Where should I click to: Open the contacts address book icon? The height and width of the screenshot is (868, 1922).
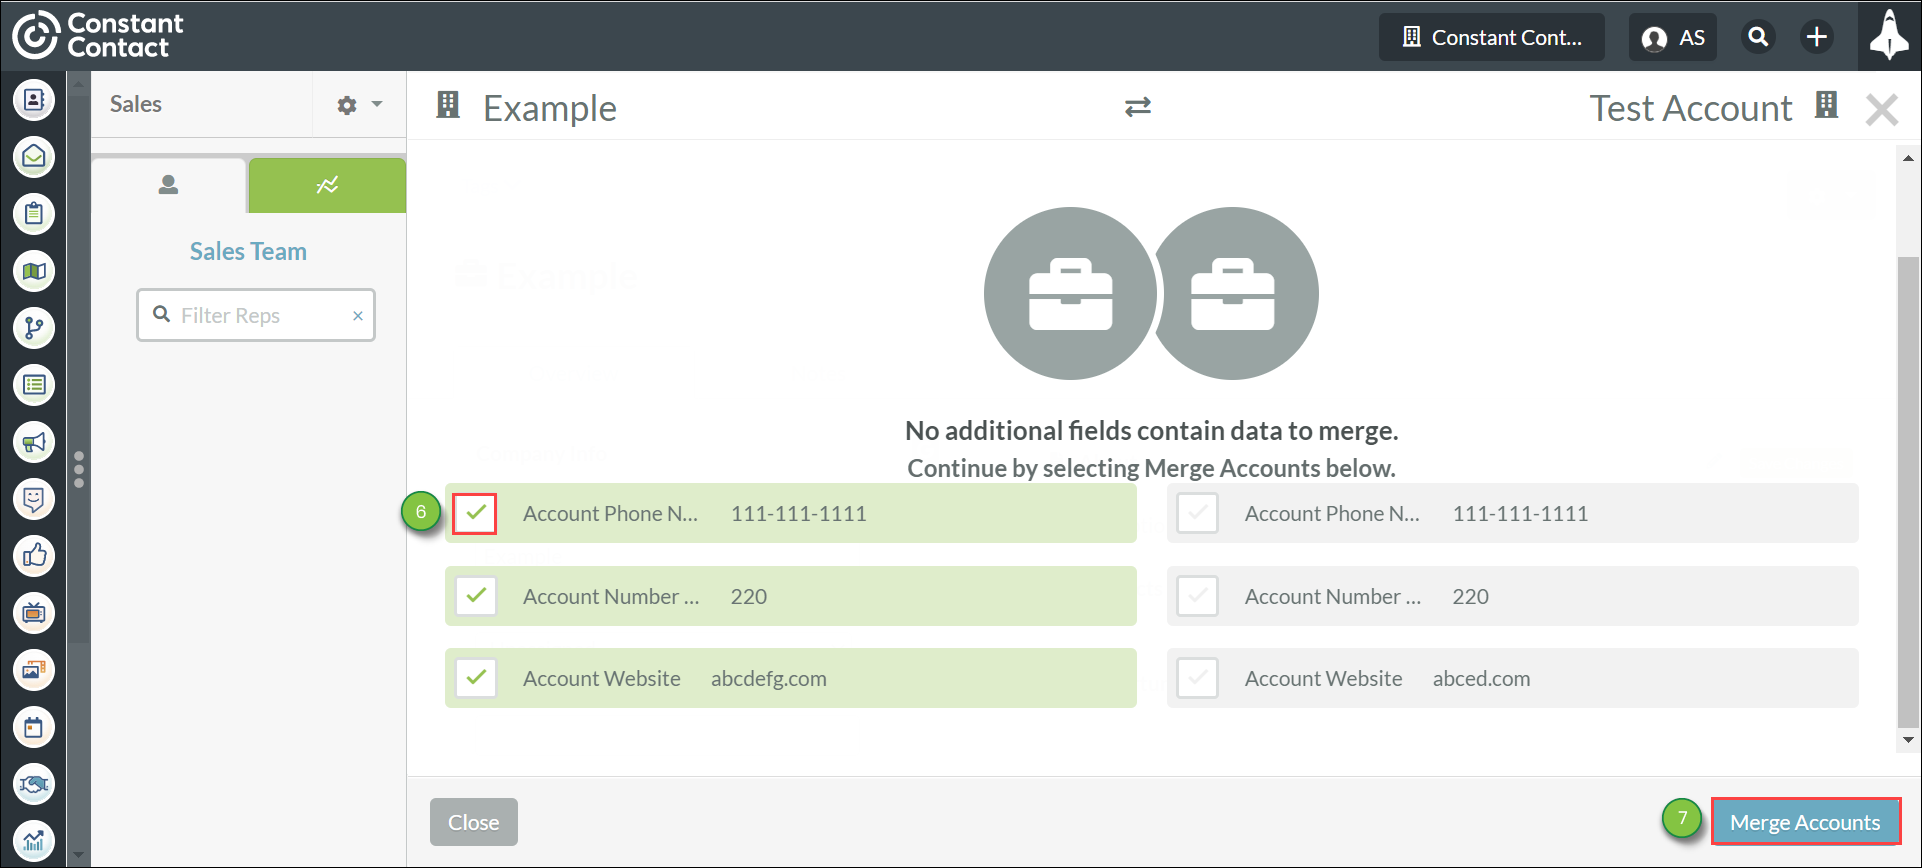click(x=34, y=100)
